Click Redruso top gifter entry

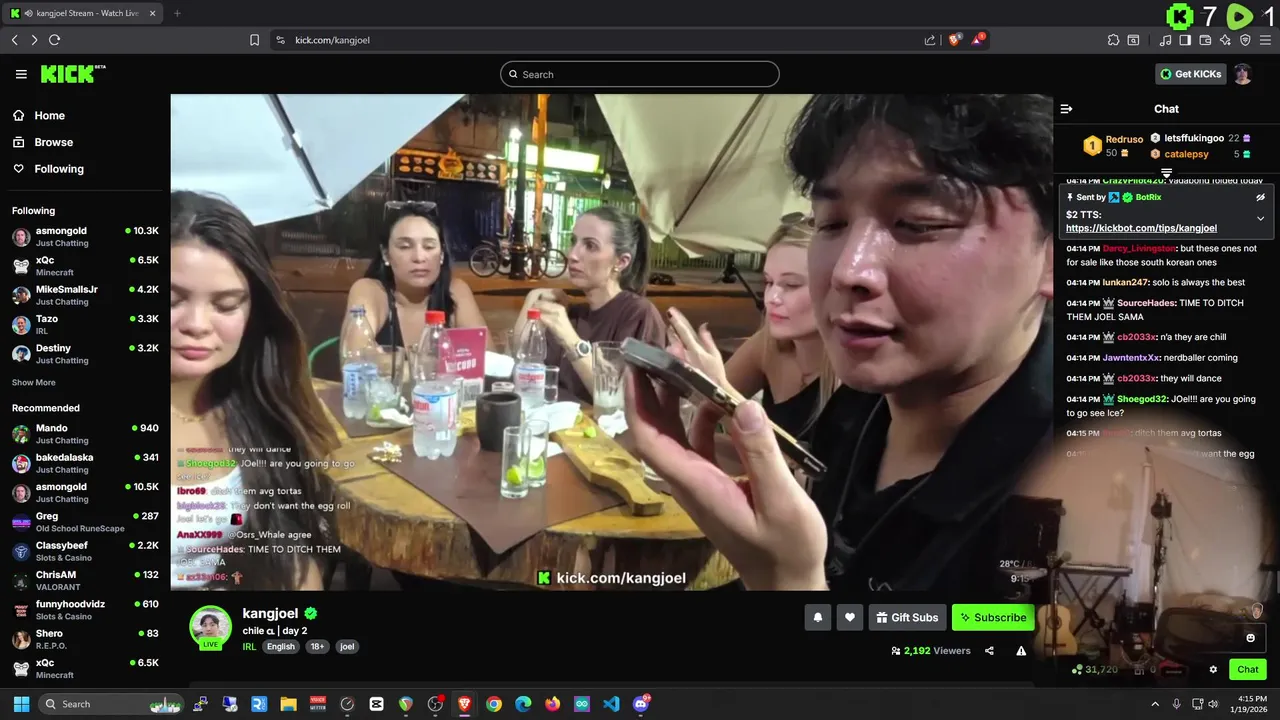click(x=1112, y=146)
